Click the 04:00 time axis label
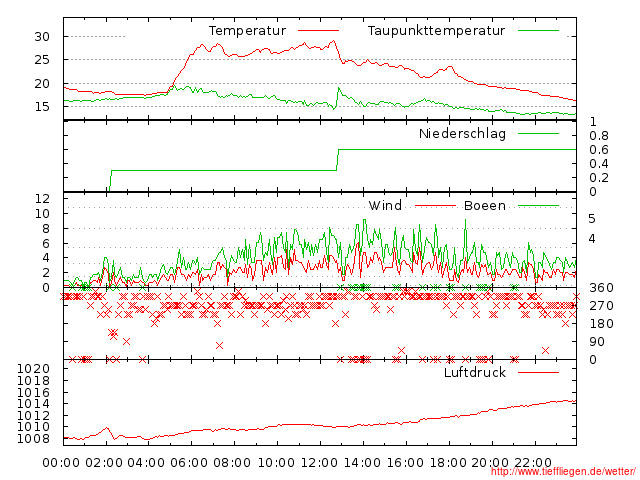Image resolution: width=640 pixels, height=480 pixels. coord(147,463)
